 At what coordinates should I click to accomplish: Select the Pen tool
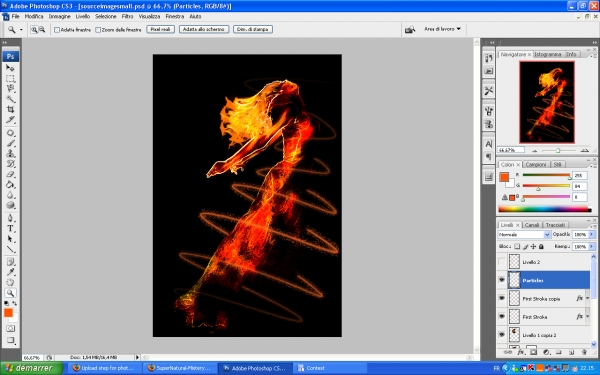[x=10, y=218]
